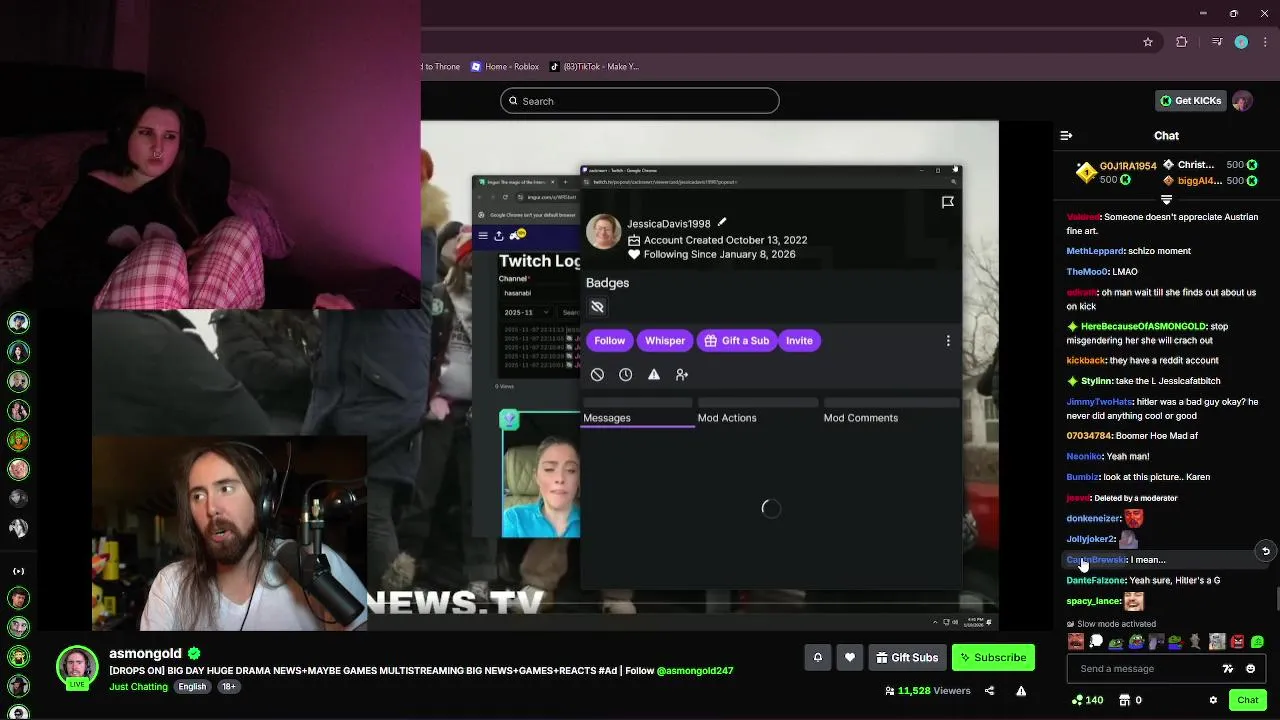Expand sidebar with live broadcast icon

pyautogui.click(x=18, y=571)
